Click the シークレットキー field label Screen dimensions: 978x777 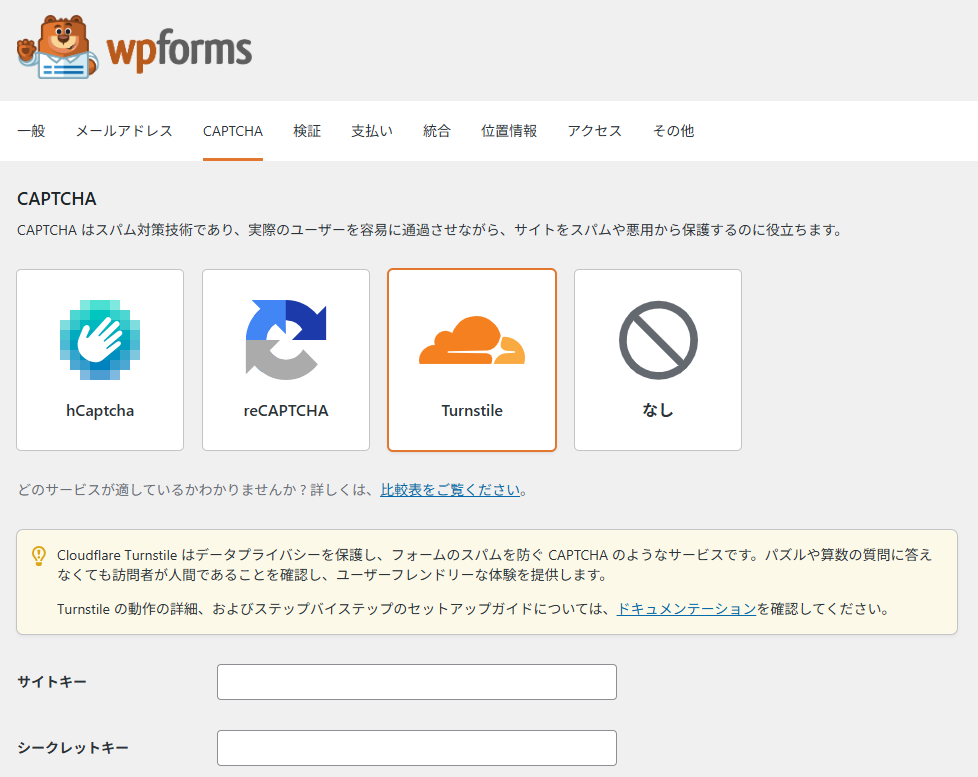coord(73,748)
